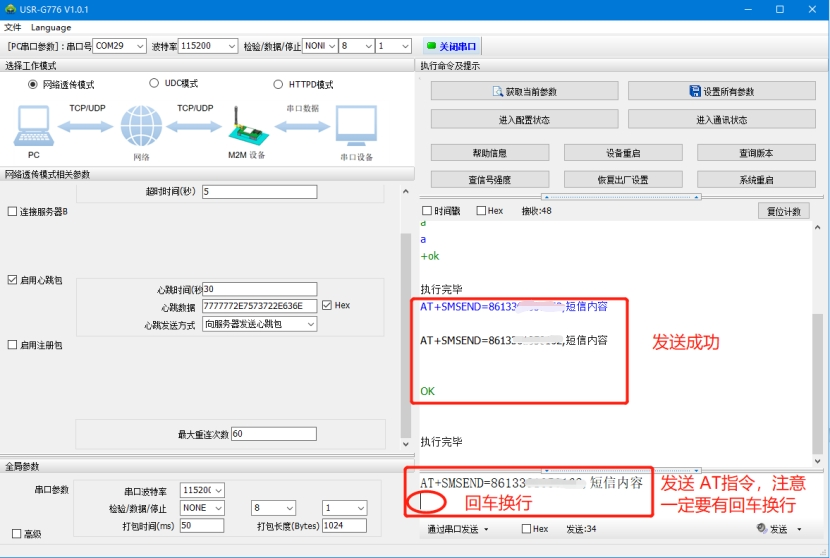Click the 设置所有参数 save icon button

click(x=721, y=92)
